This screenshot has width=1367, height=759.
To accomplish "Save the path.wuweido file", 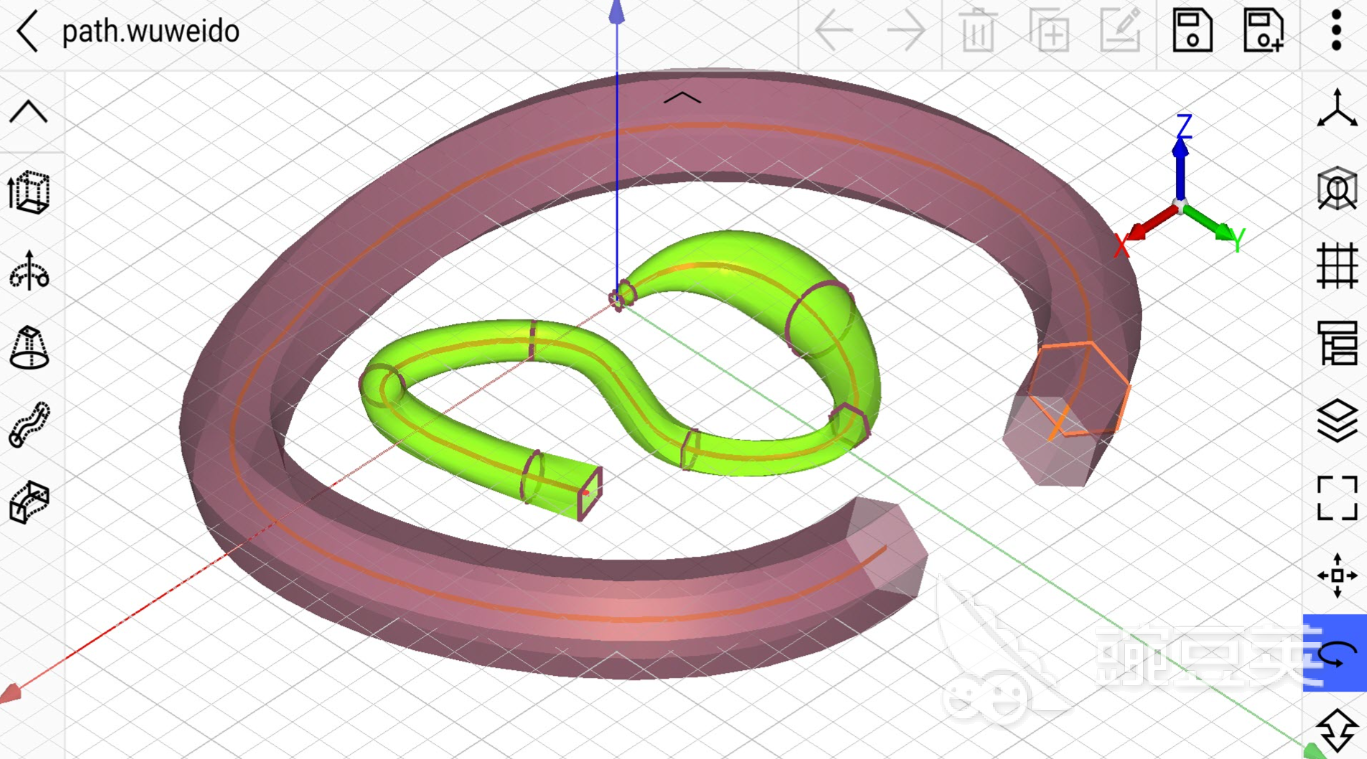I will coord(1190,31).
